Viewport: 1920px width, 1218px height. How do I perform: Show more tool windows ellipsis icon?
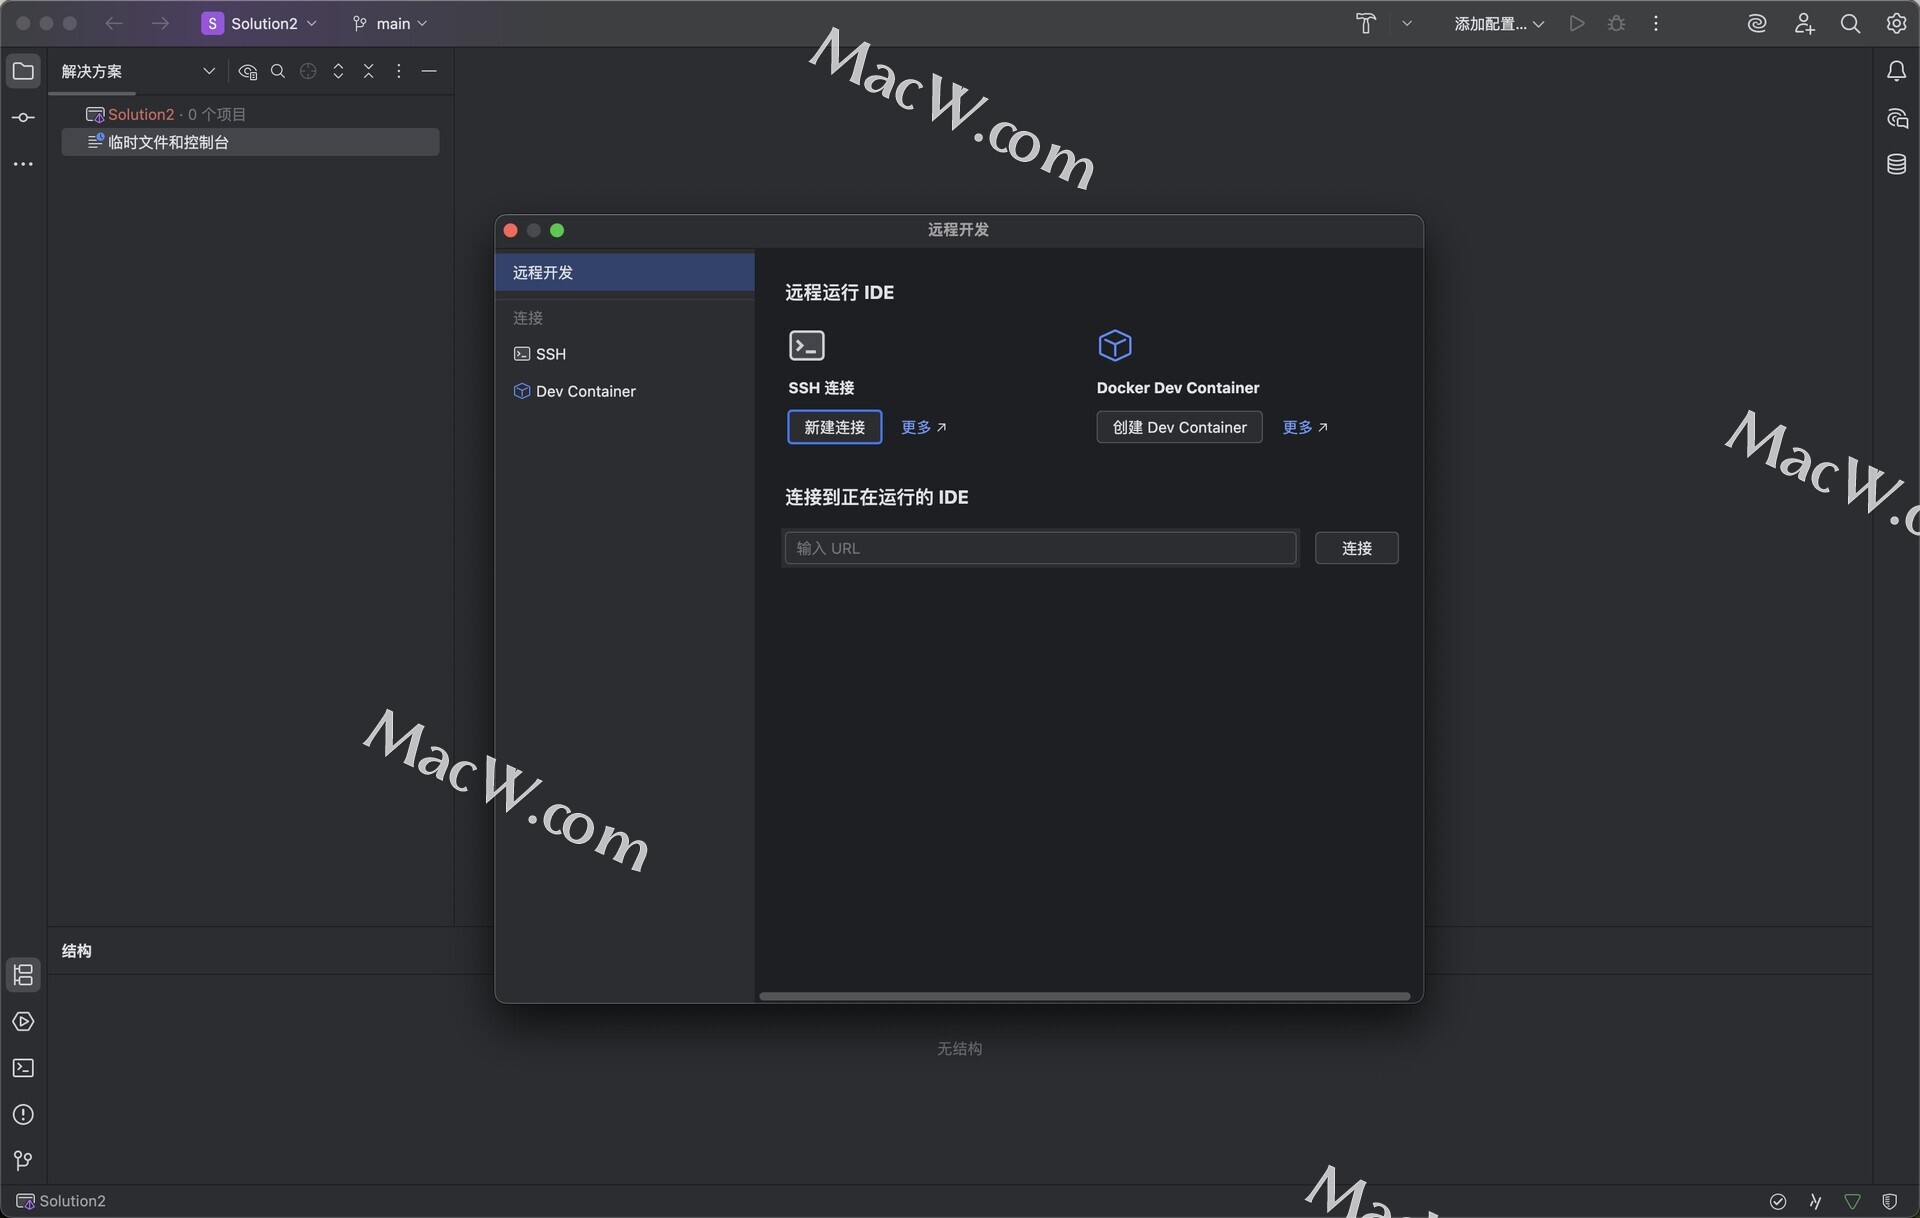coord(23,164)
